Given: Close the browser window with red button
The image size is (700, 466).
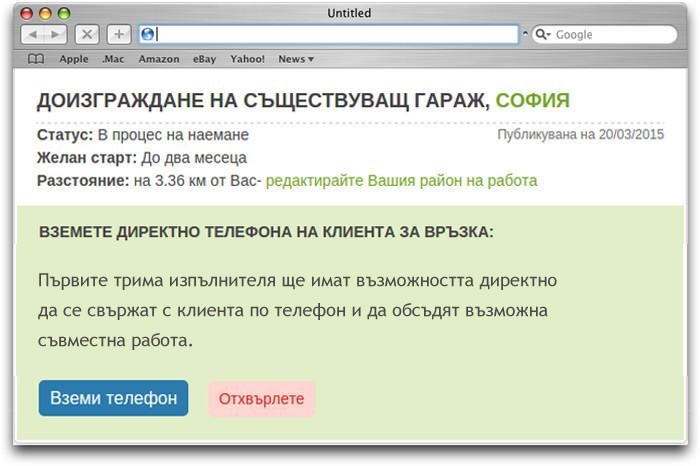Looking at the screenshot, I should 27,13.
